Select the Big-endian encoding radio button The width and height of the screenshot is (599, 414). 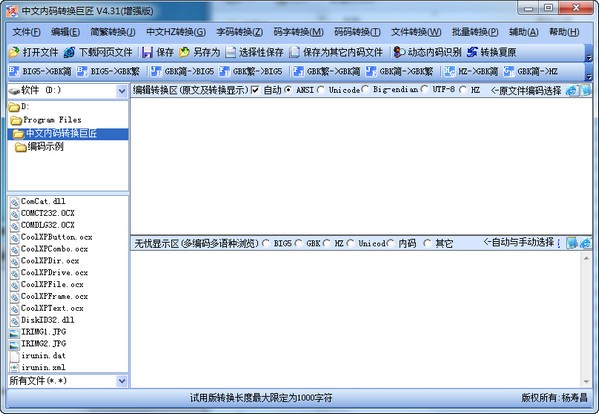click(x=365, y=90)
